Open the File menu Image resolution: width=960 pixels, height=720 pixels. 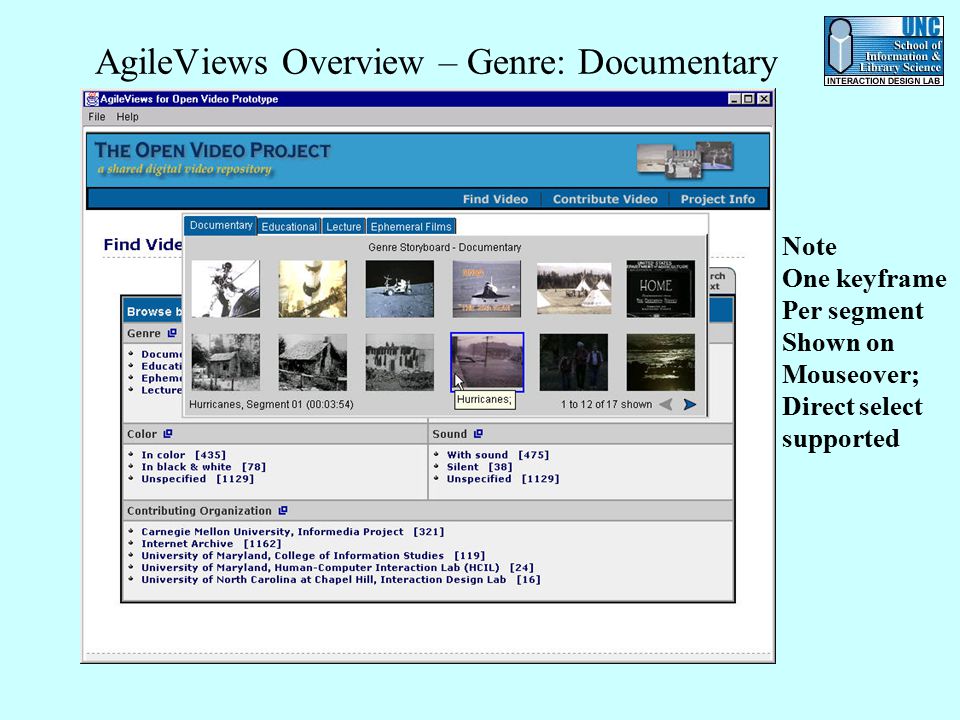(x=97, y=117)
